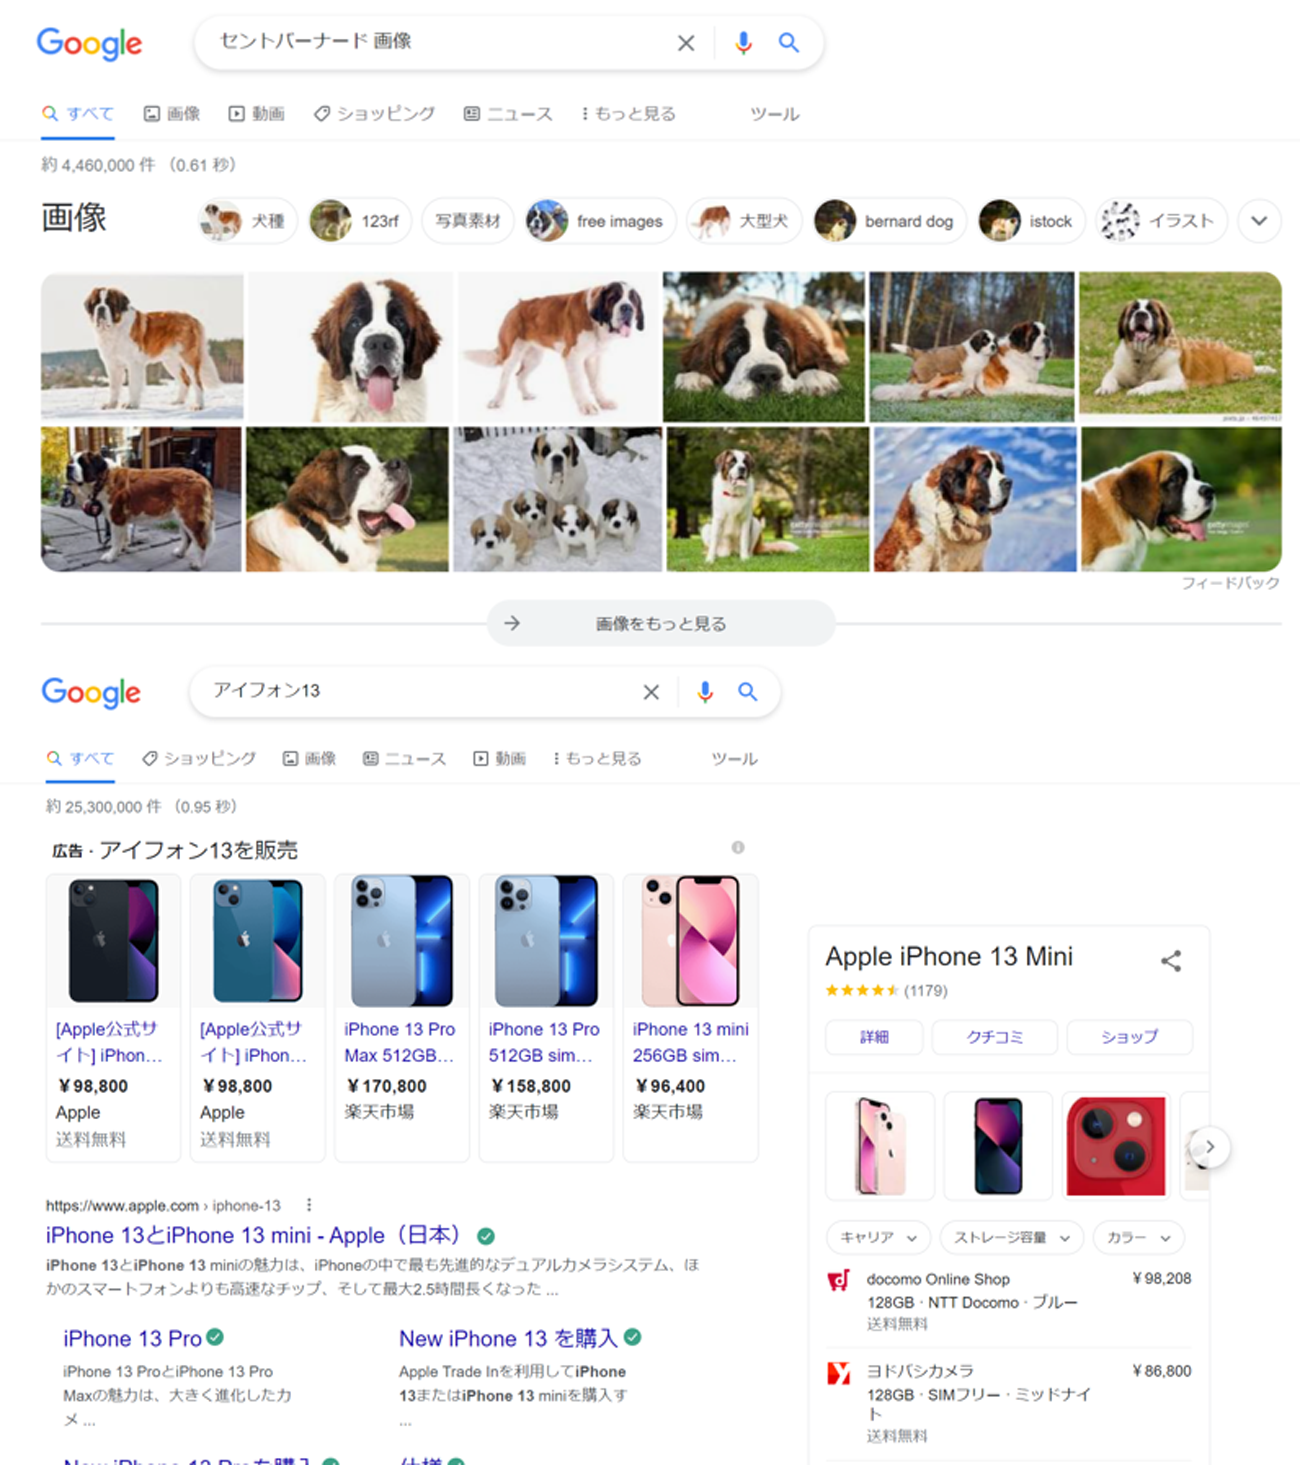Click the クチコミ button in the product panel
This screenshot has width=1300, height=1465.
tap(994, 1037)
